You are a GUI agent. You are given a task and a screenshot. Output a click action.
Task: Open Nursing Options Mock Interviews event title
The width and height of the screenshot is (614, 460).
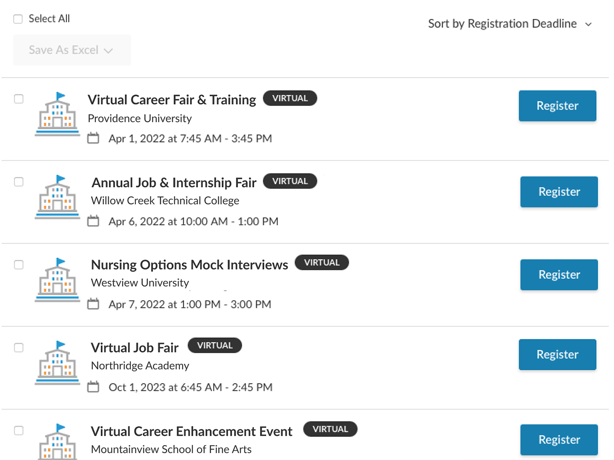(189, 265)
